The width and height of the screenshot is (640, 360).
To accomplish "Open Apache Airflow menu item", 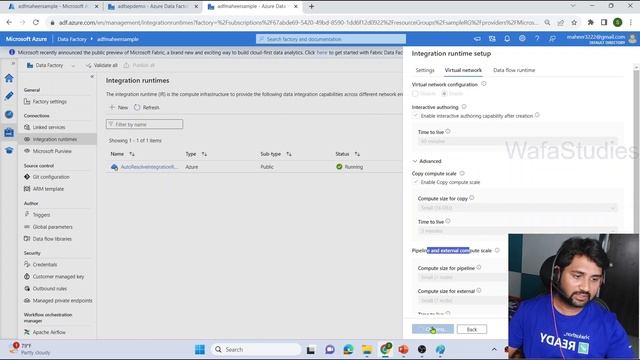I will (x=49, y=332).
